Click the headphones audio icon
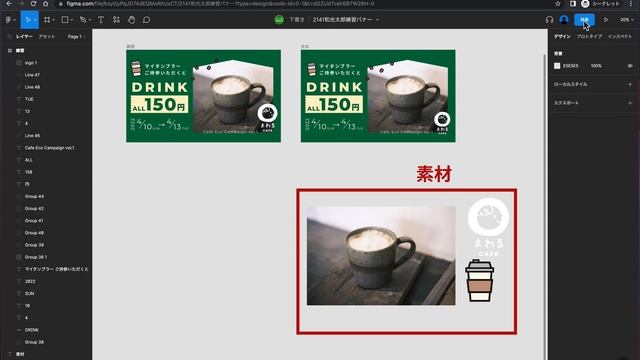The image size is (640, 360). [549, 20]
